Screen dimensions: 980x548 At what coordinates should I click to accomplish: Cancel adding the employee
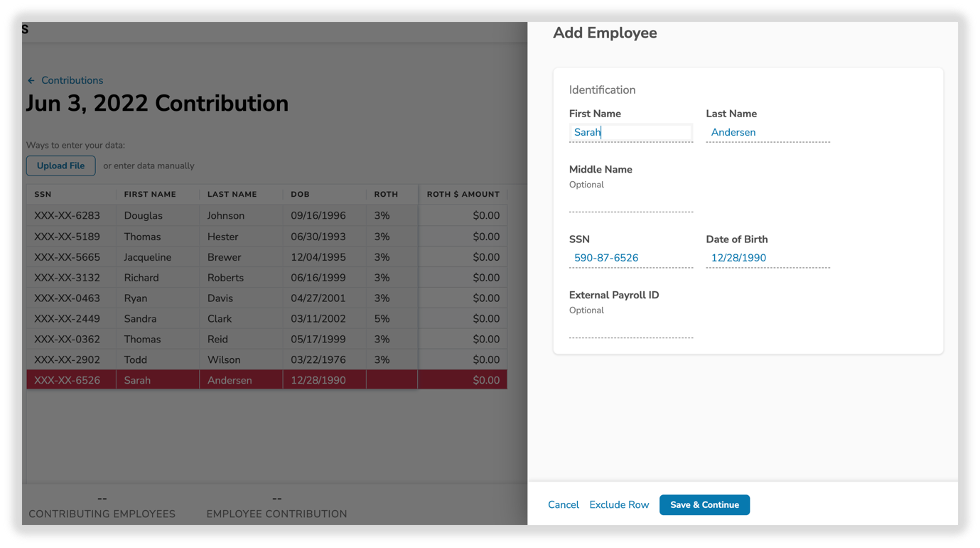coord(563,505)
